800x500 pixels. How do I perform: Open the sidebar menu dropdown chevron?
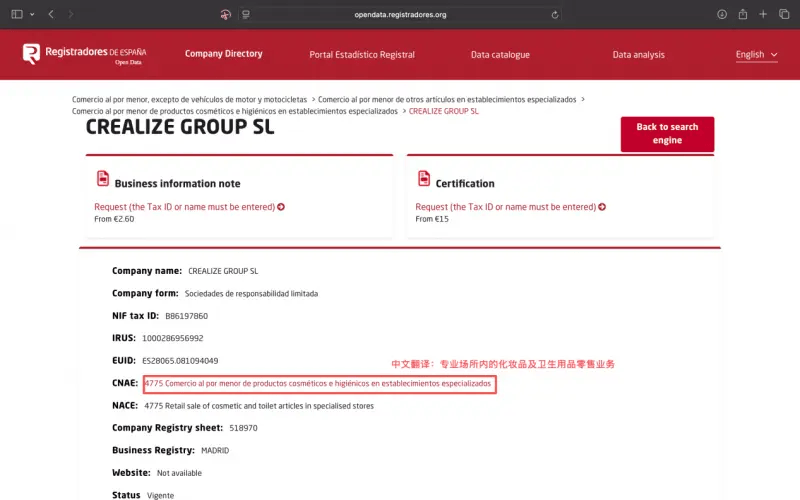(32, 14)
